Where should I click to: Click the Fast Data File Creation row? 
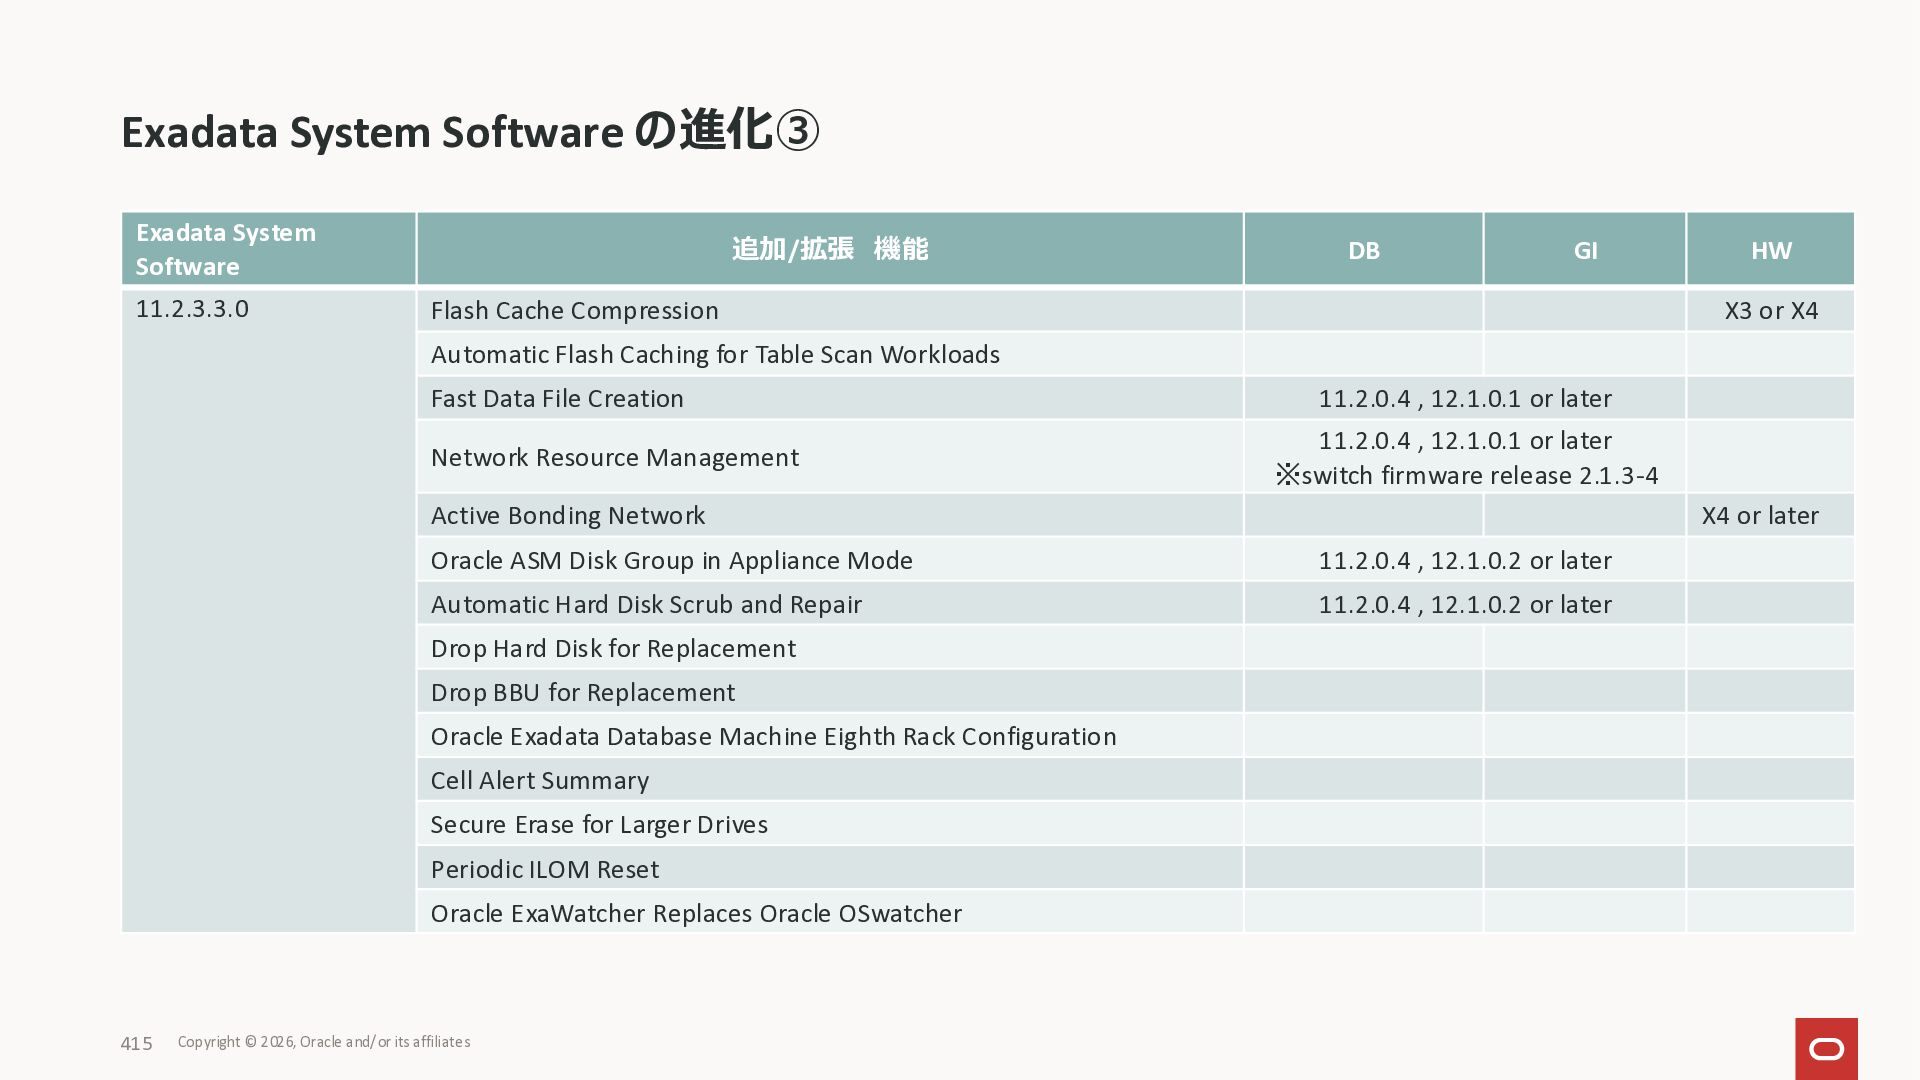557,399
